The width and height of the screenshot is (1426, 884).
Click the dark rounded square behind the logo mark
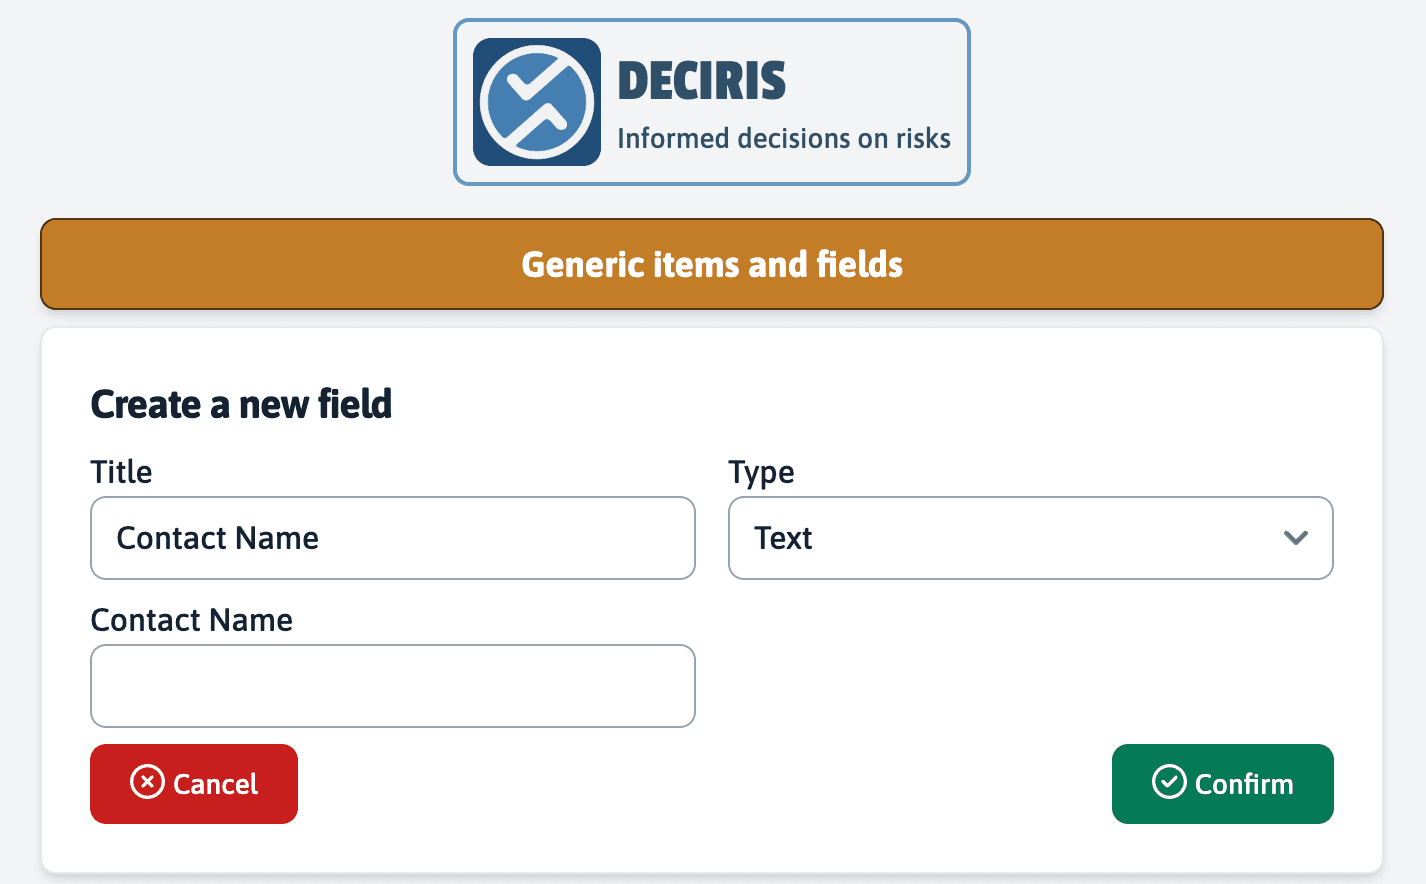[x=536, y=100]
